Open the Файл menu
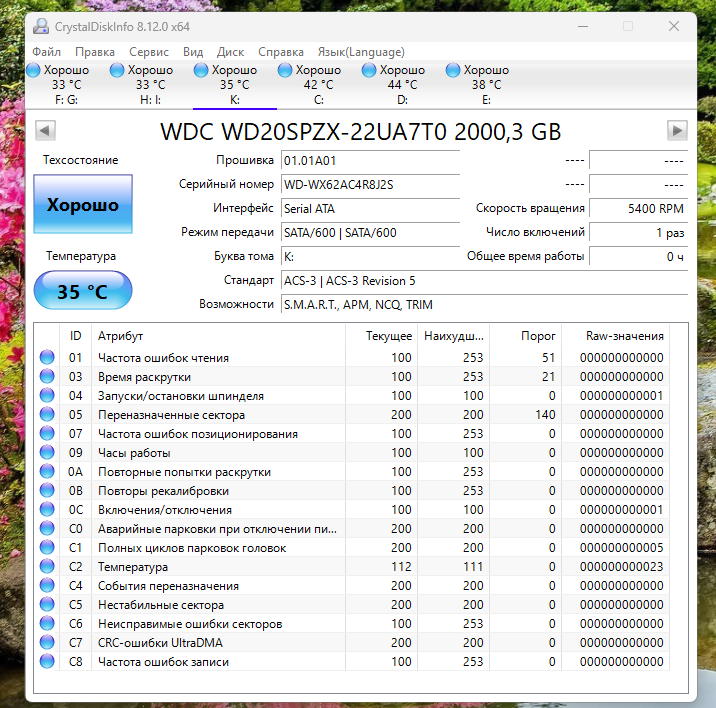The height and width of the screenshot is (708, 716). (x=46, y=52)
